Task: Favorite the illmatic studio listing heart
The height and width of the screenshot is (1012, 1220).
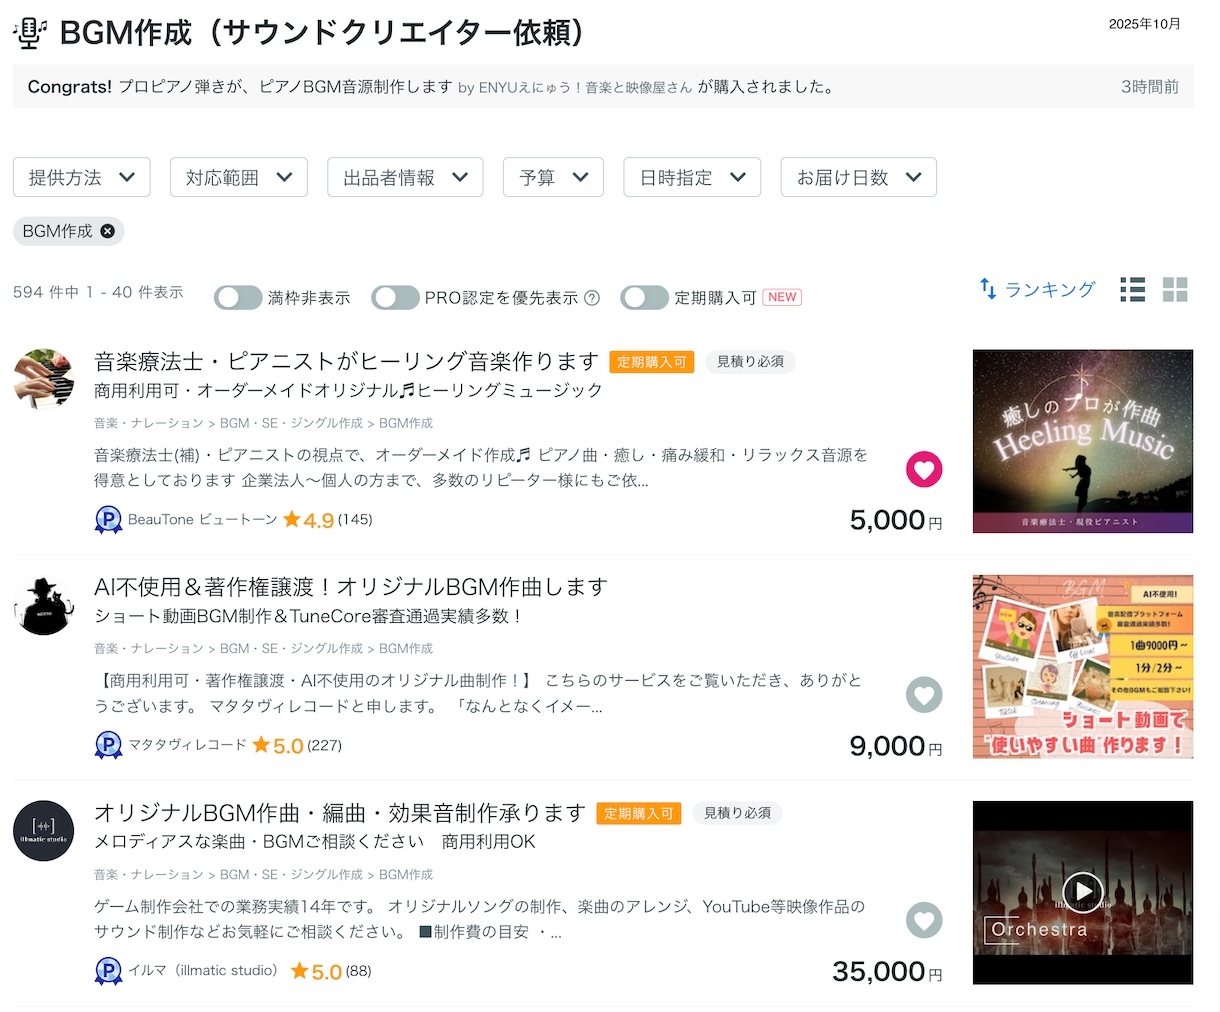Action: 924,920
